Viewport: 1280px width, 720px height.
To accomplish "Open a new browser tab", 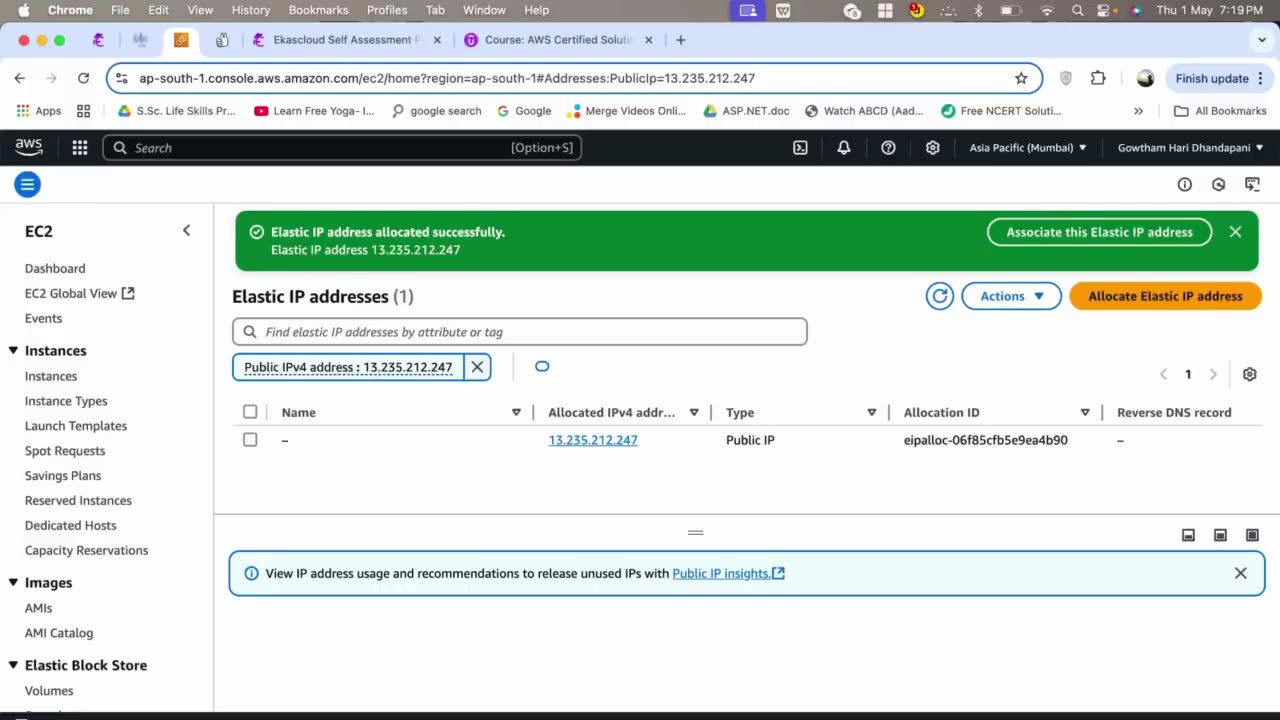I will click(681, 40).
